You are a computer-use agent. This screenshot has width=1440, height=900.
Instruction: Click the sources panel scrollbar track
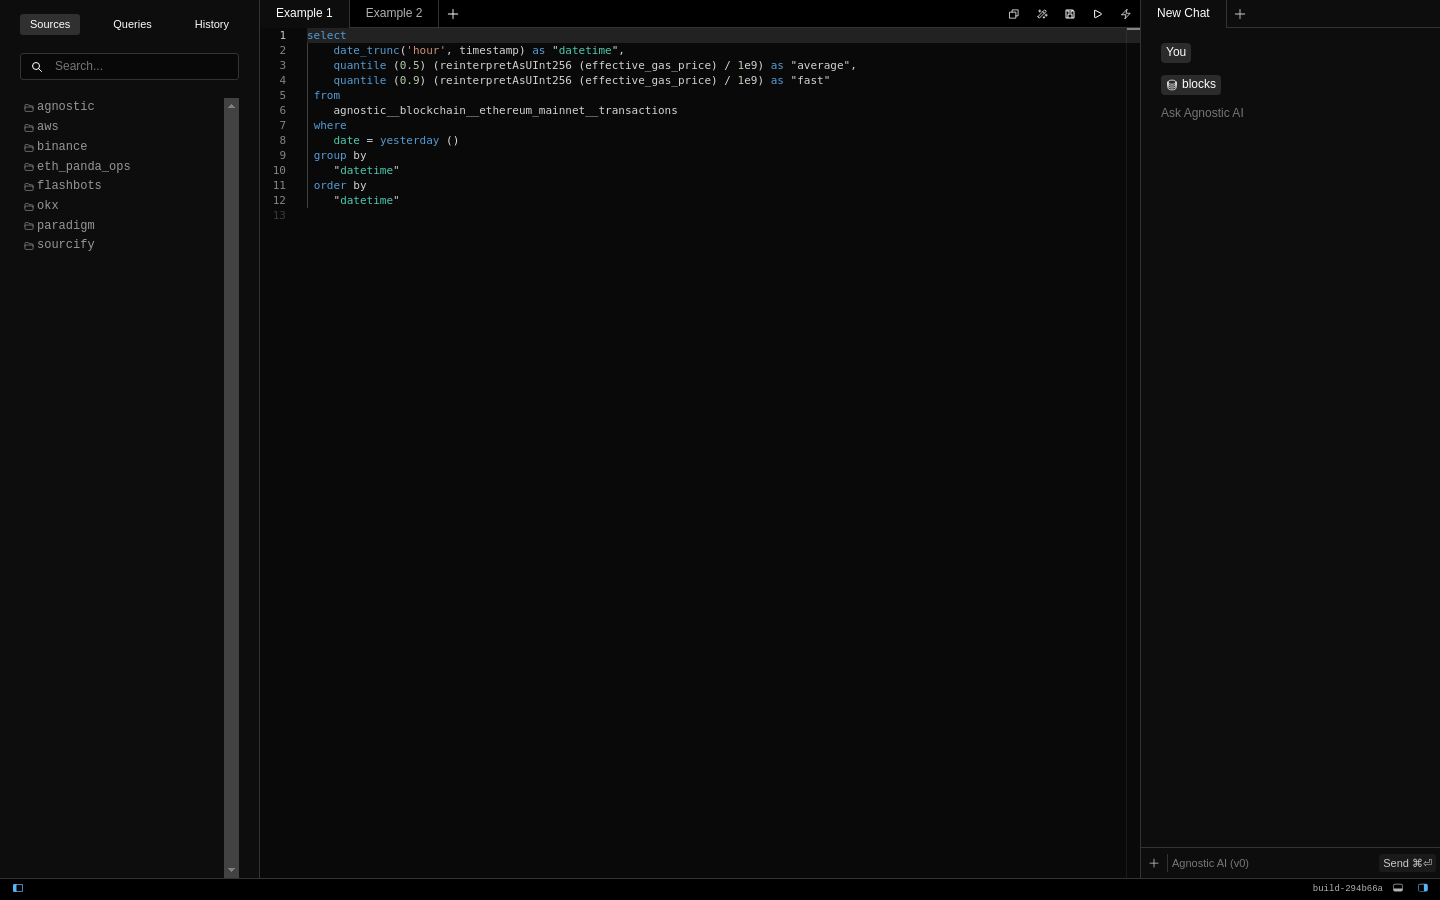(x=231, y=488)
